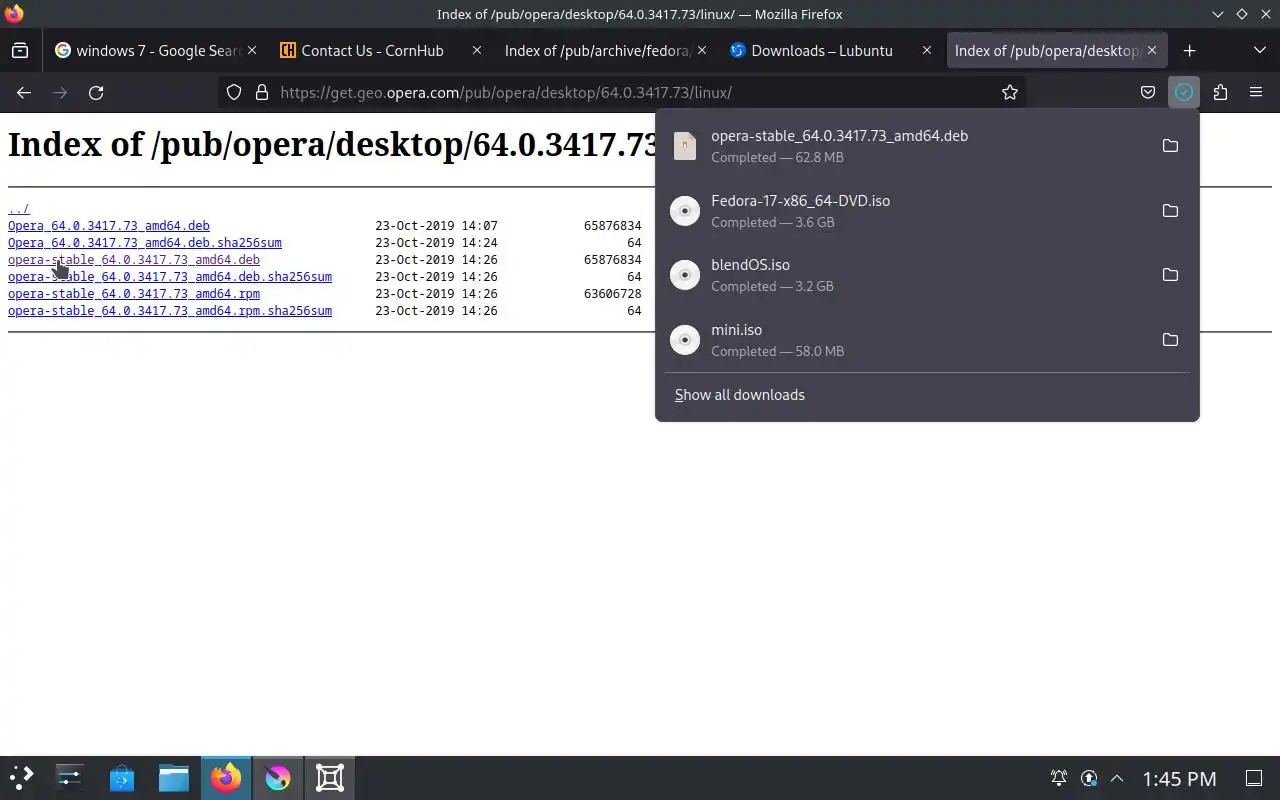Save page to Pocket
This screenshot has height=800, width=1280.
[x=1148, y=92]
